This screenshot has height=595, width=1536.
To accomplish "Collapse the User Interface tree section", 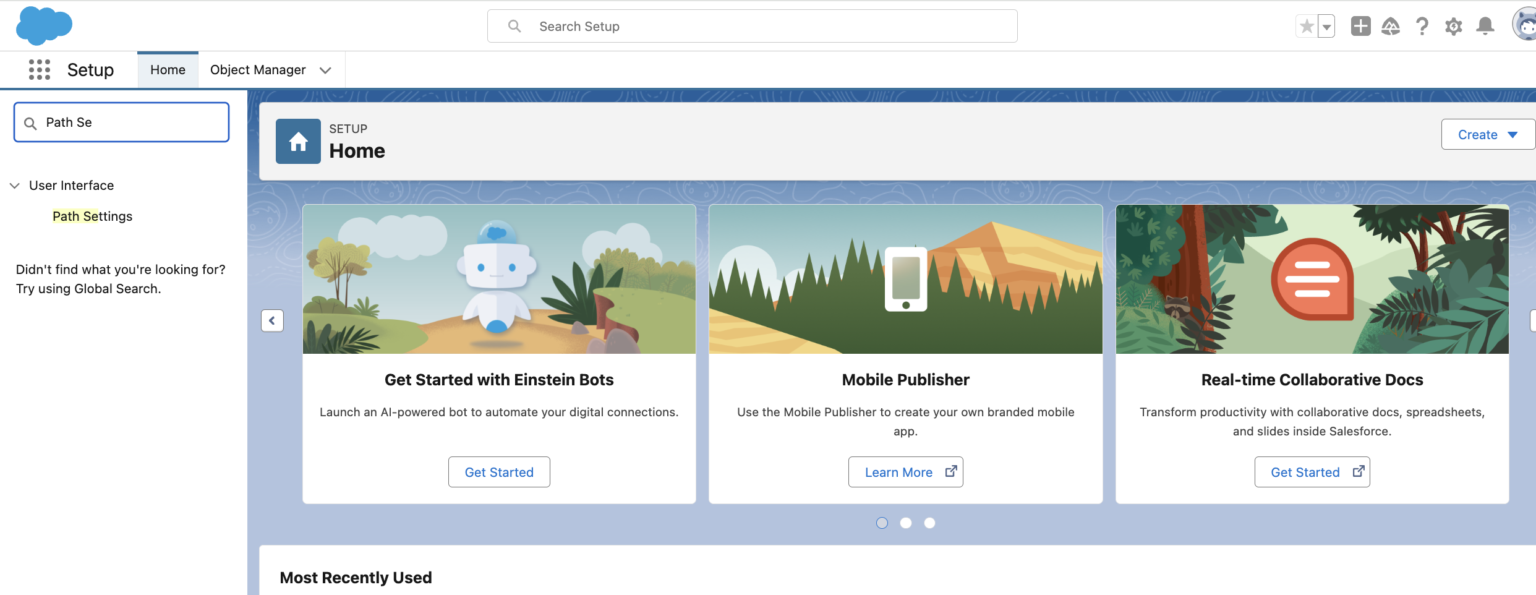I will (x=15, y=186).
